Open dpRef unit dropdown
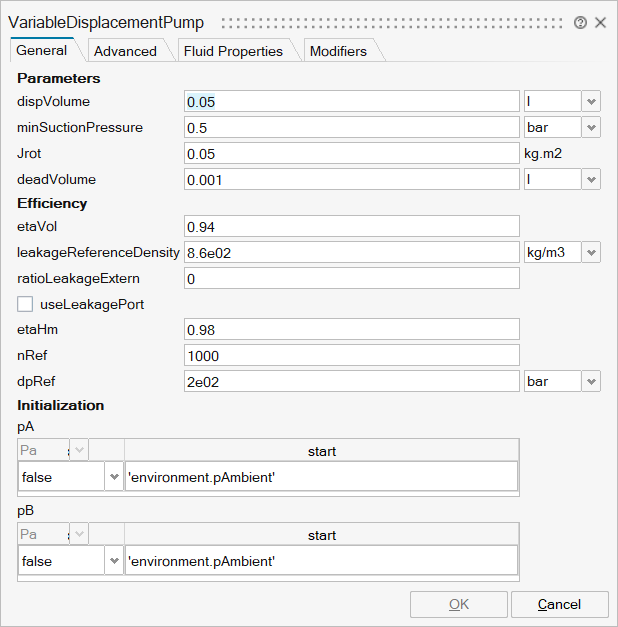The height and width of the screenshot is (627, 618). (x=591, y=381)
